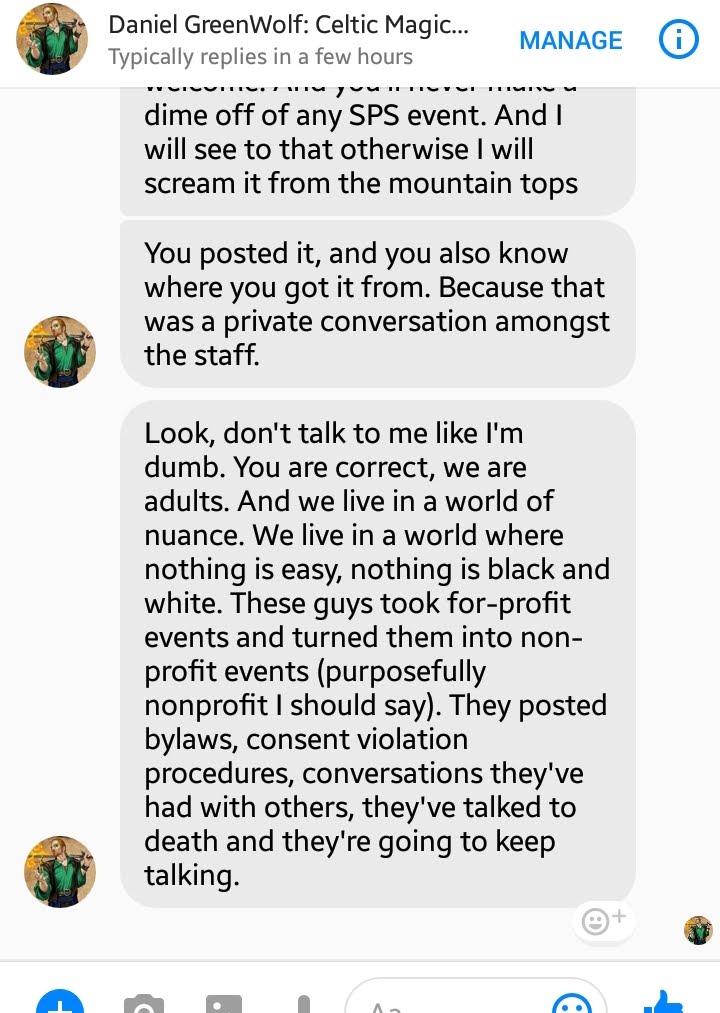Screen dimensions: 720x1013
Task: Open the Daniel GreenWolf header profile picture
Action: (x=52, y=39)
